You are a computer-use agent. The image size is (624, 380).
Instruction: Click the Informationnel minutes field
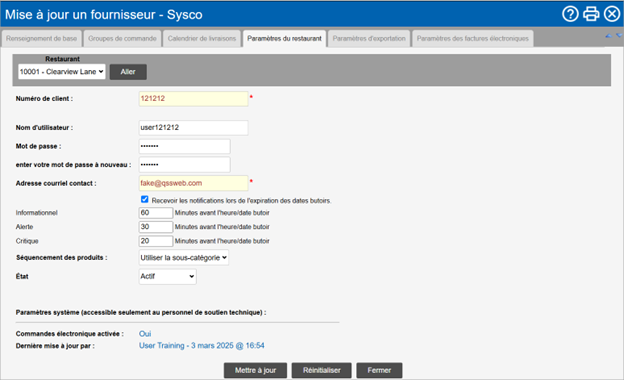156,213
